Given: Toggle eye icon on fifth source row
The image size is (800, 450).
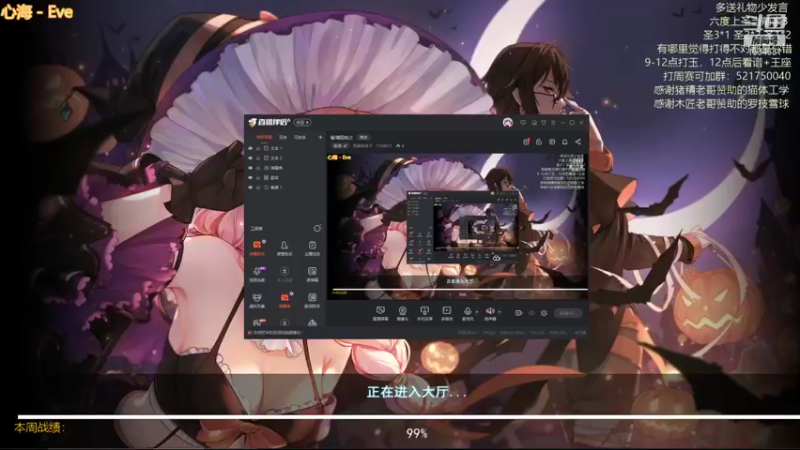Looking at the screenshot, I should click(x=250, y=187).
